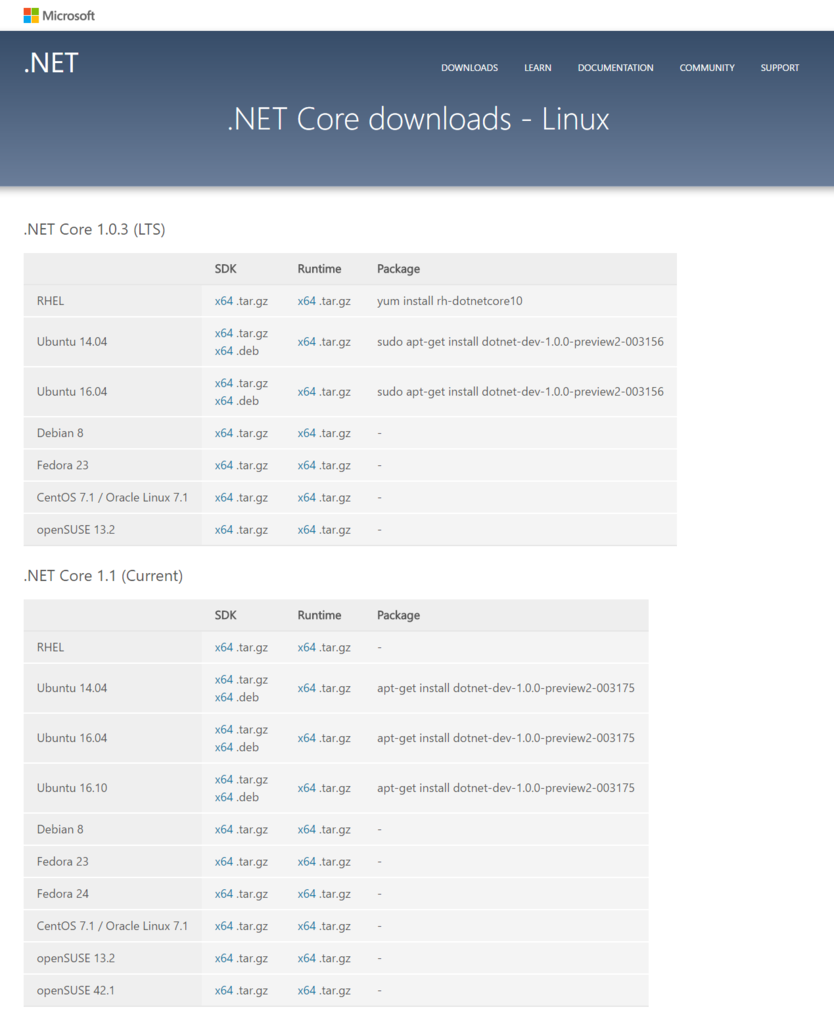Download CentOS 7.1 Runtime x64 in LTS table
Screen dimensions: 834x1024
click(307, 498)
